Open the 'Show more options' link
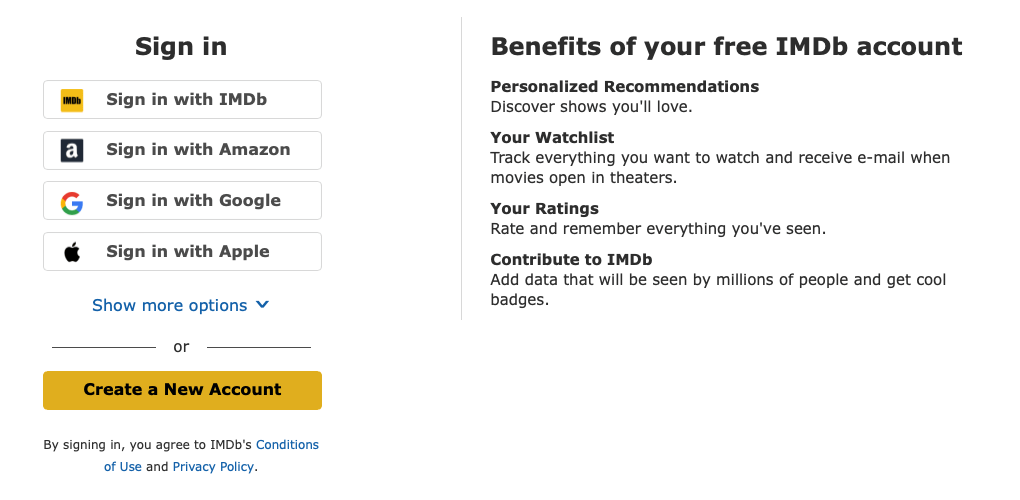This screenshot has height=500, width=1020. (170, 305)
